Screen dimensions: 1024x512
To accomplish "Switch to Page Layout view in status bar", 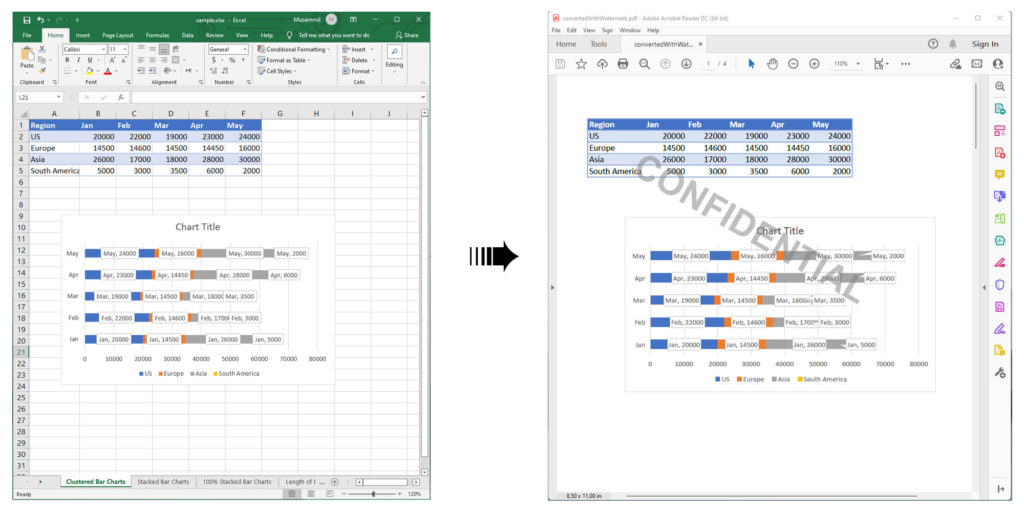I will coord(309,494).
